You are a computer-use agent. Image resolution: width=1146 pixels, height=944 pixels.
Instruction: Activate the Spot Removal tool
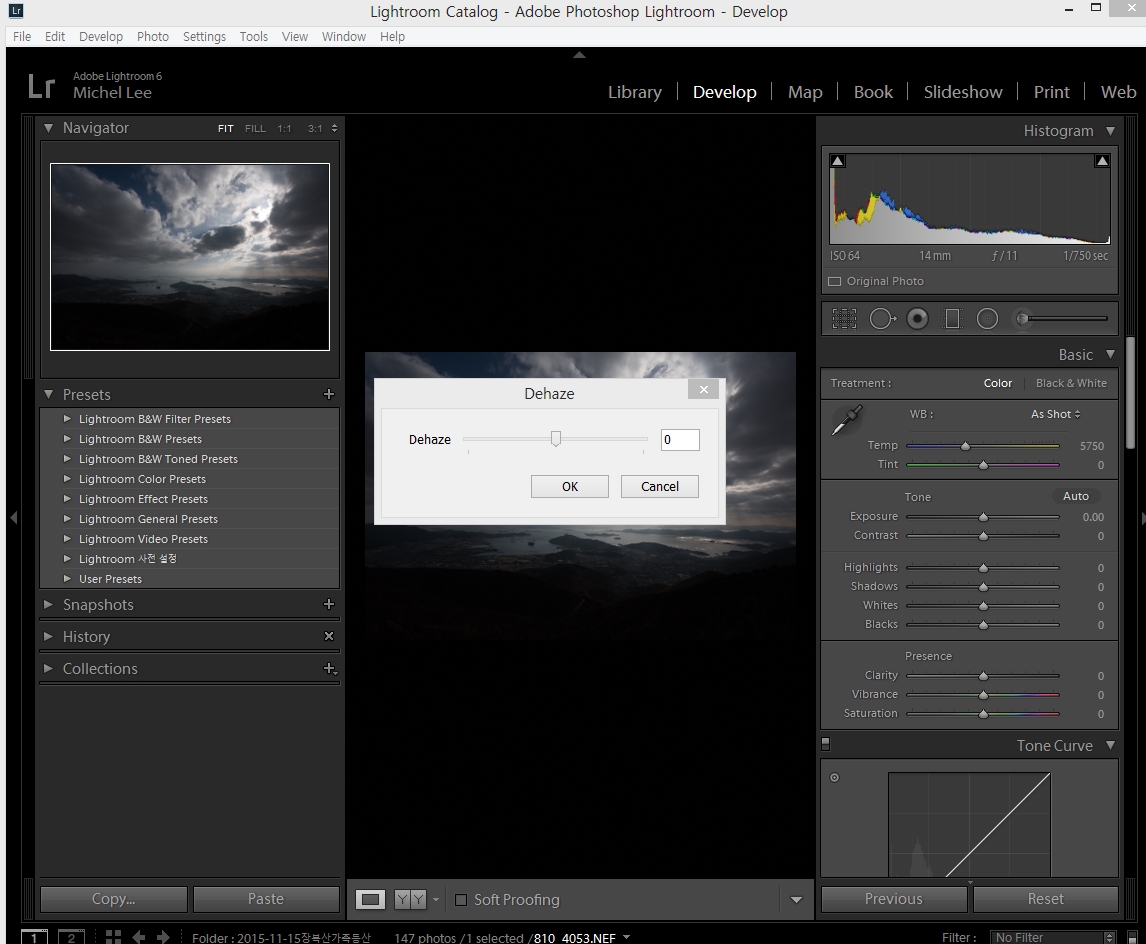click(x=882, y=319)
